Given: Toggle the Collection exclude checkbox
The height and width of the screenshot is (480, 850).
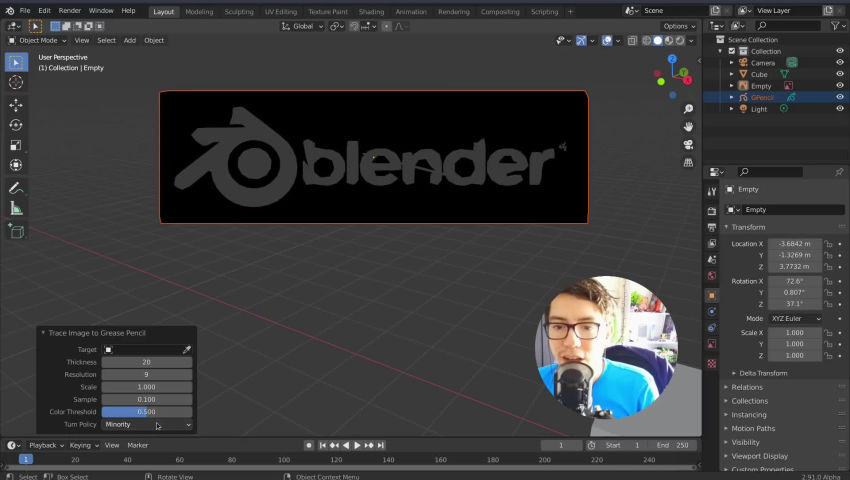Looking at the screenshot, I should pyautogui.click(x=732, y=51).
